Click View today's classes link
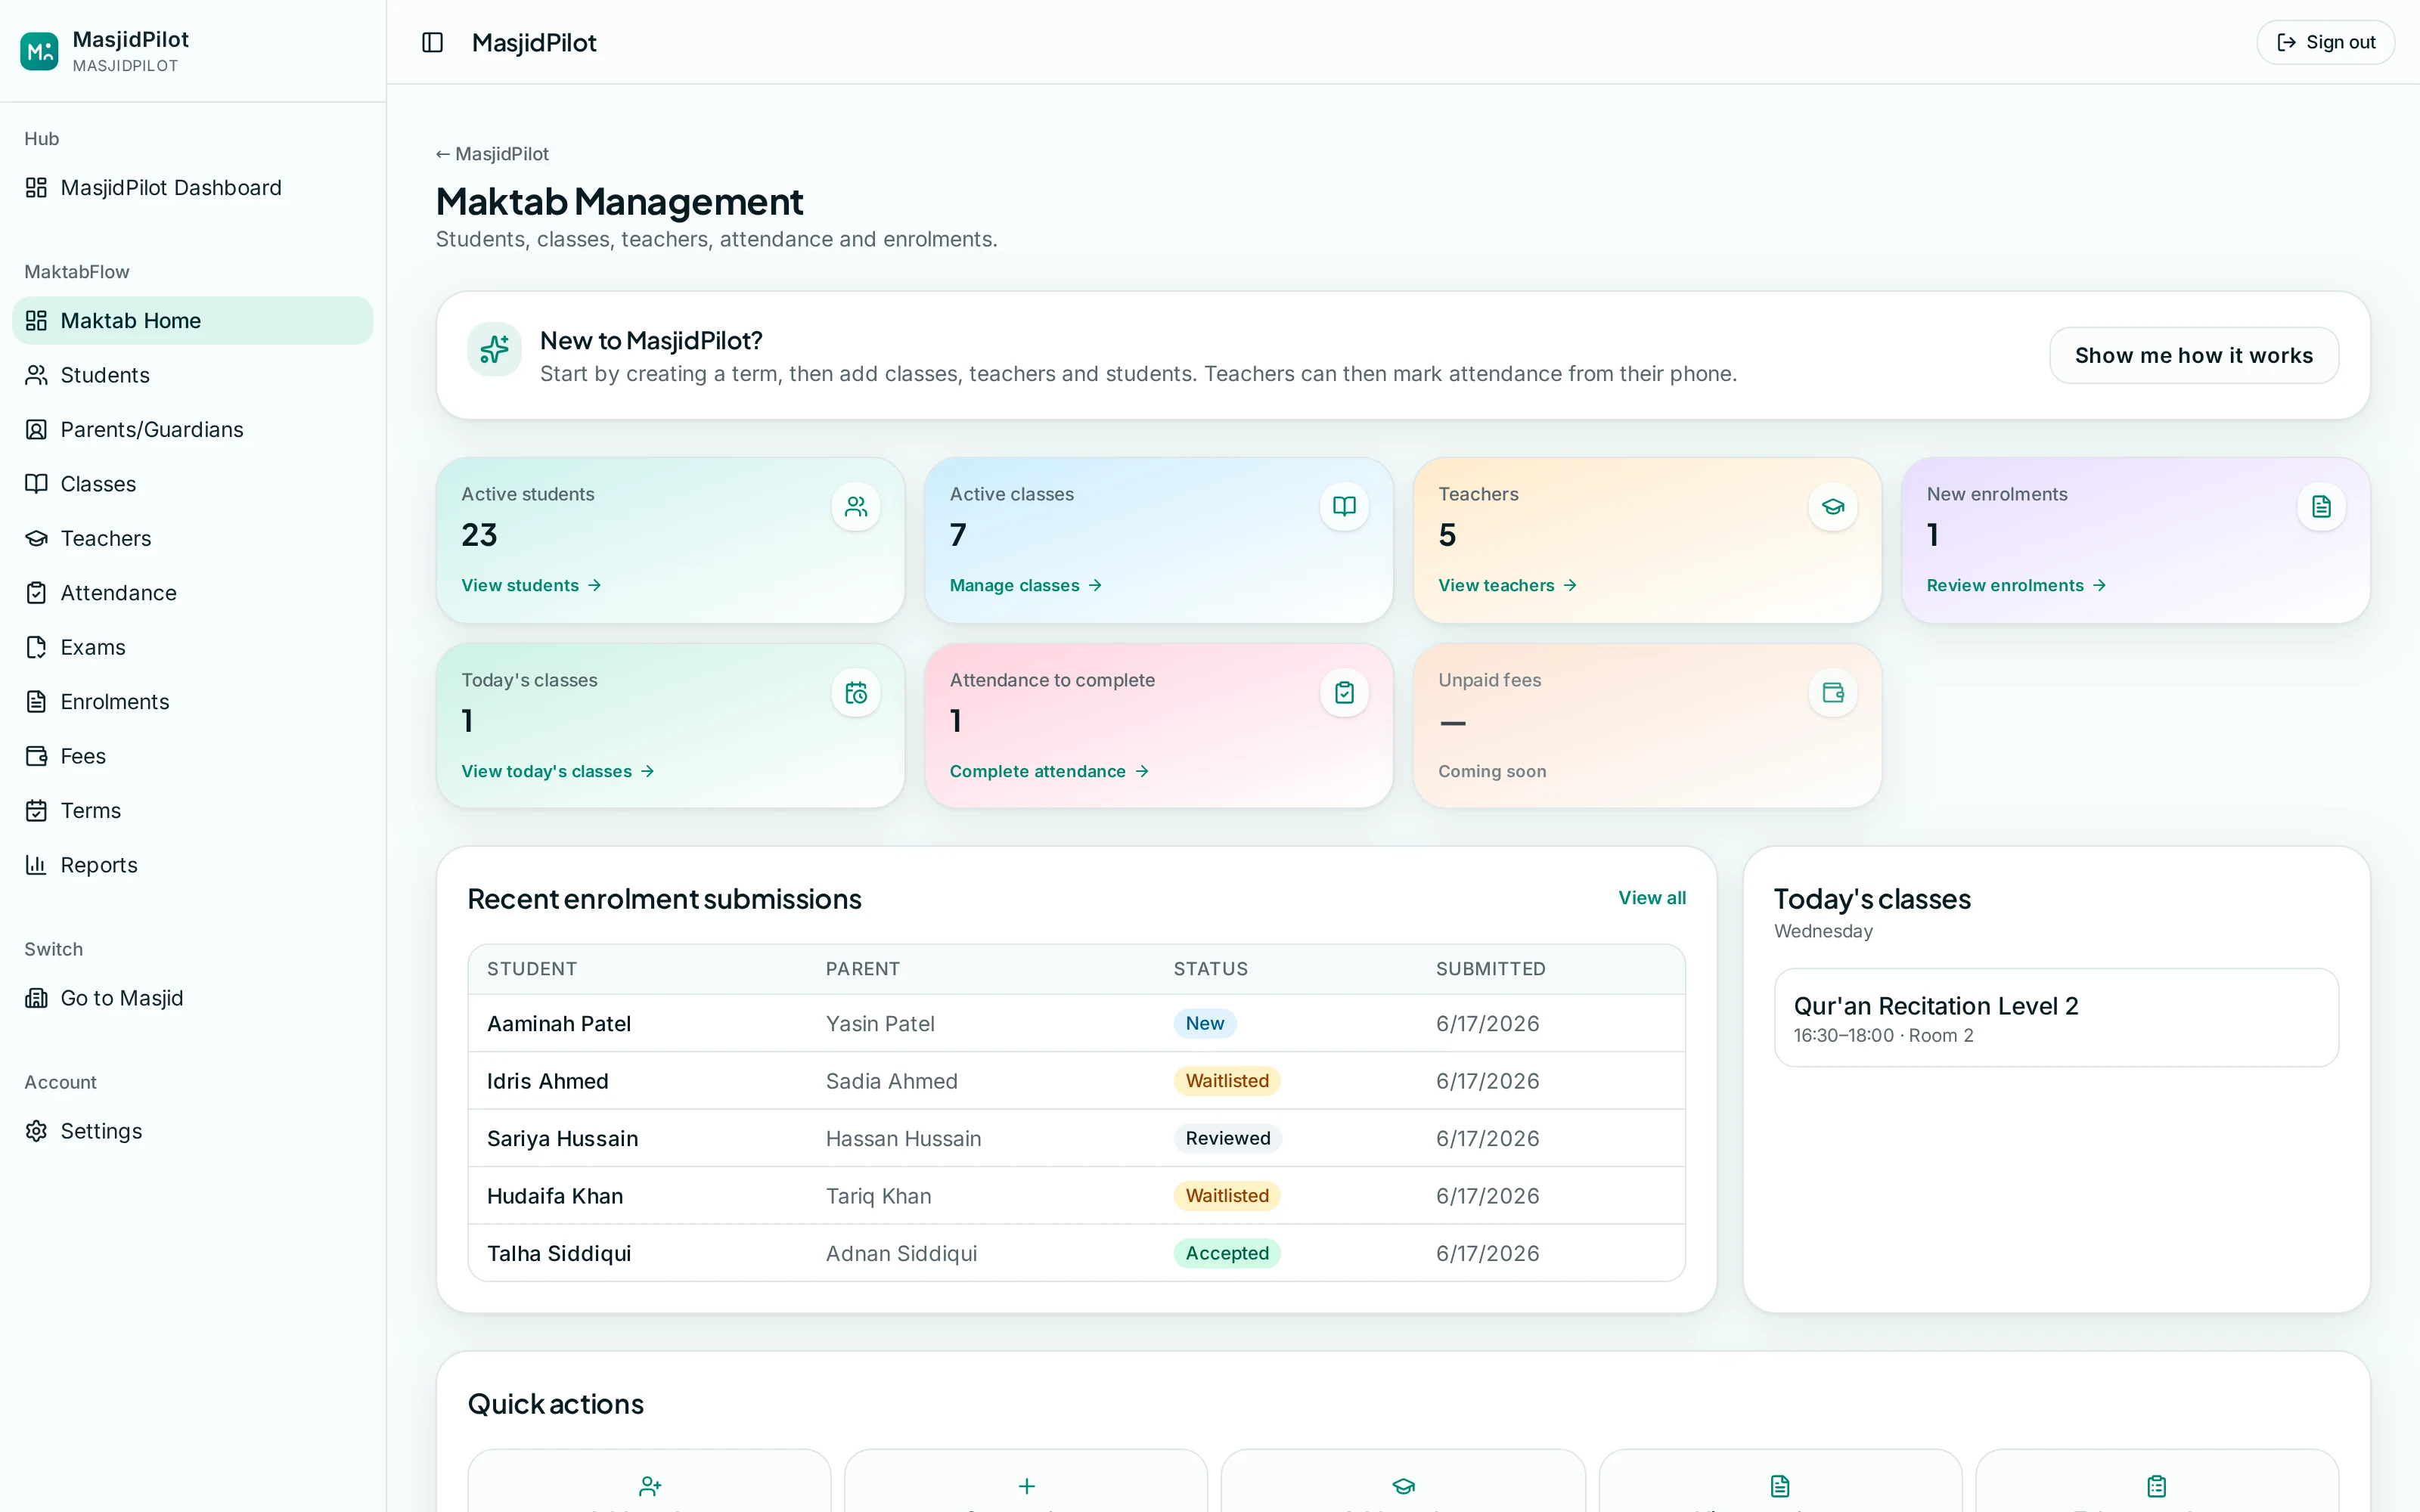This screenshot has height=1512, width=2420. tap(557, 772)
